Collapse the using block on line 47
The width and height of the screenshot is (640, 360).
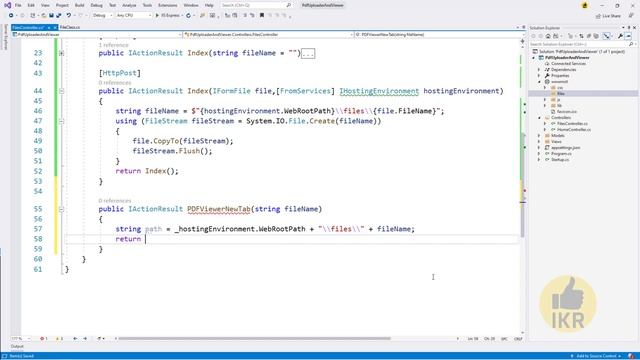coord(61,121)
